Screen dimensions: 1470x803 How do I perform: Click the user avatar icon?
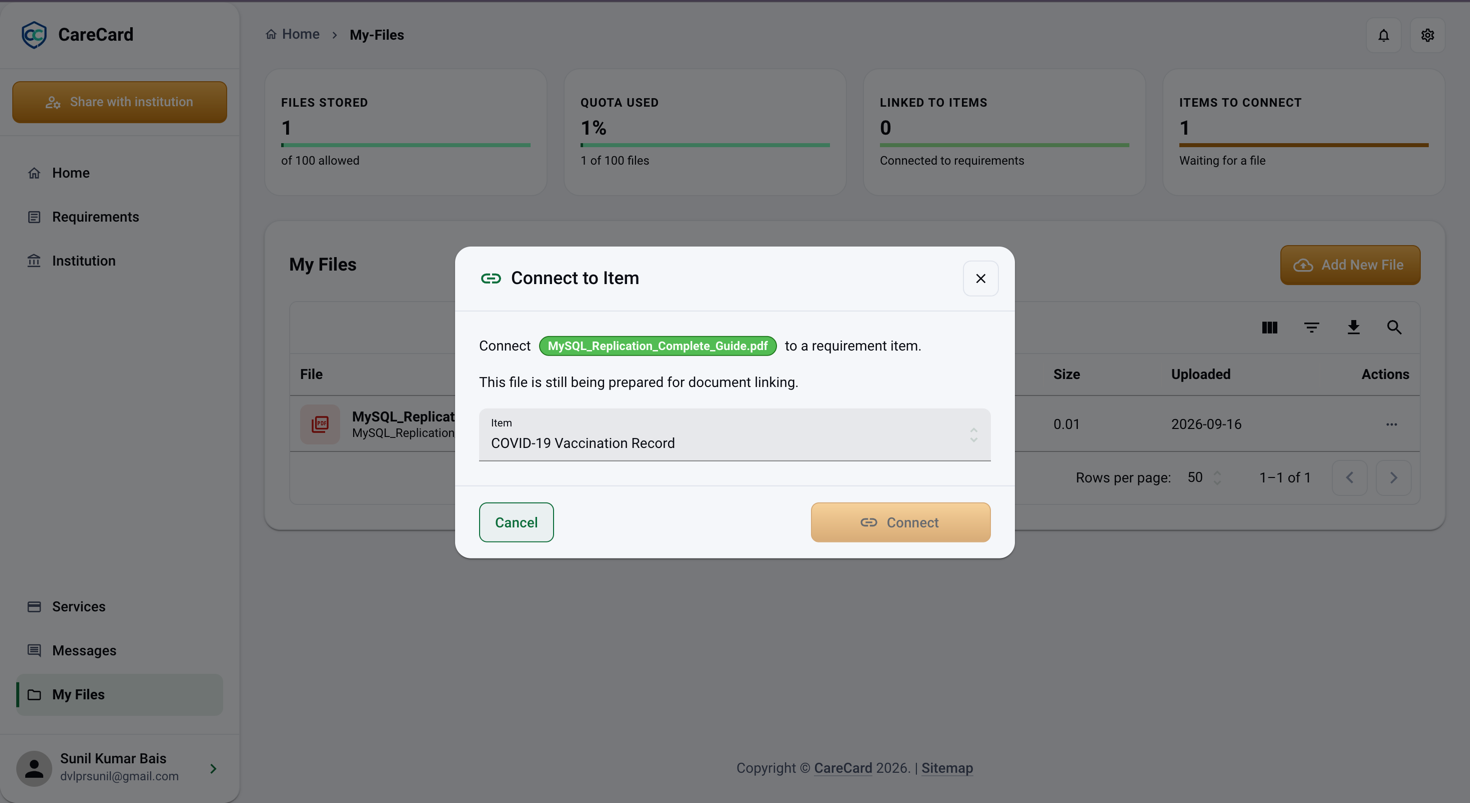tap(34, 769)
